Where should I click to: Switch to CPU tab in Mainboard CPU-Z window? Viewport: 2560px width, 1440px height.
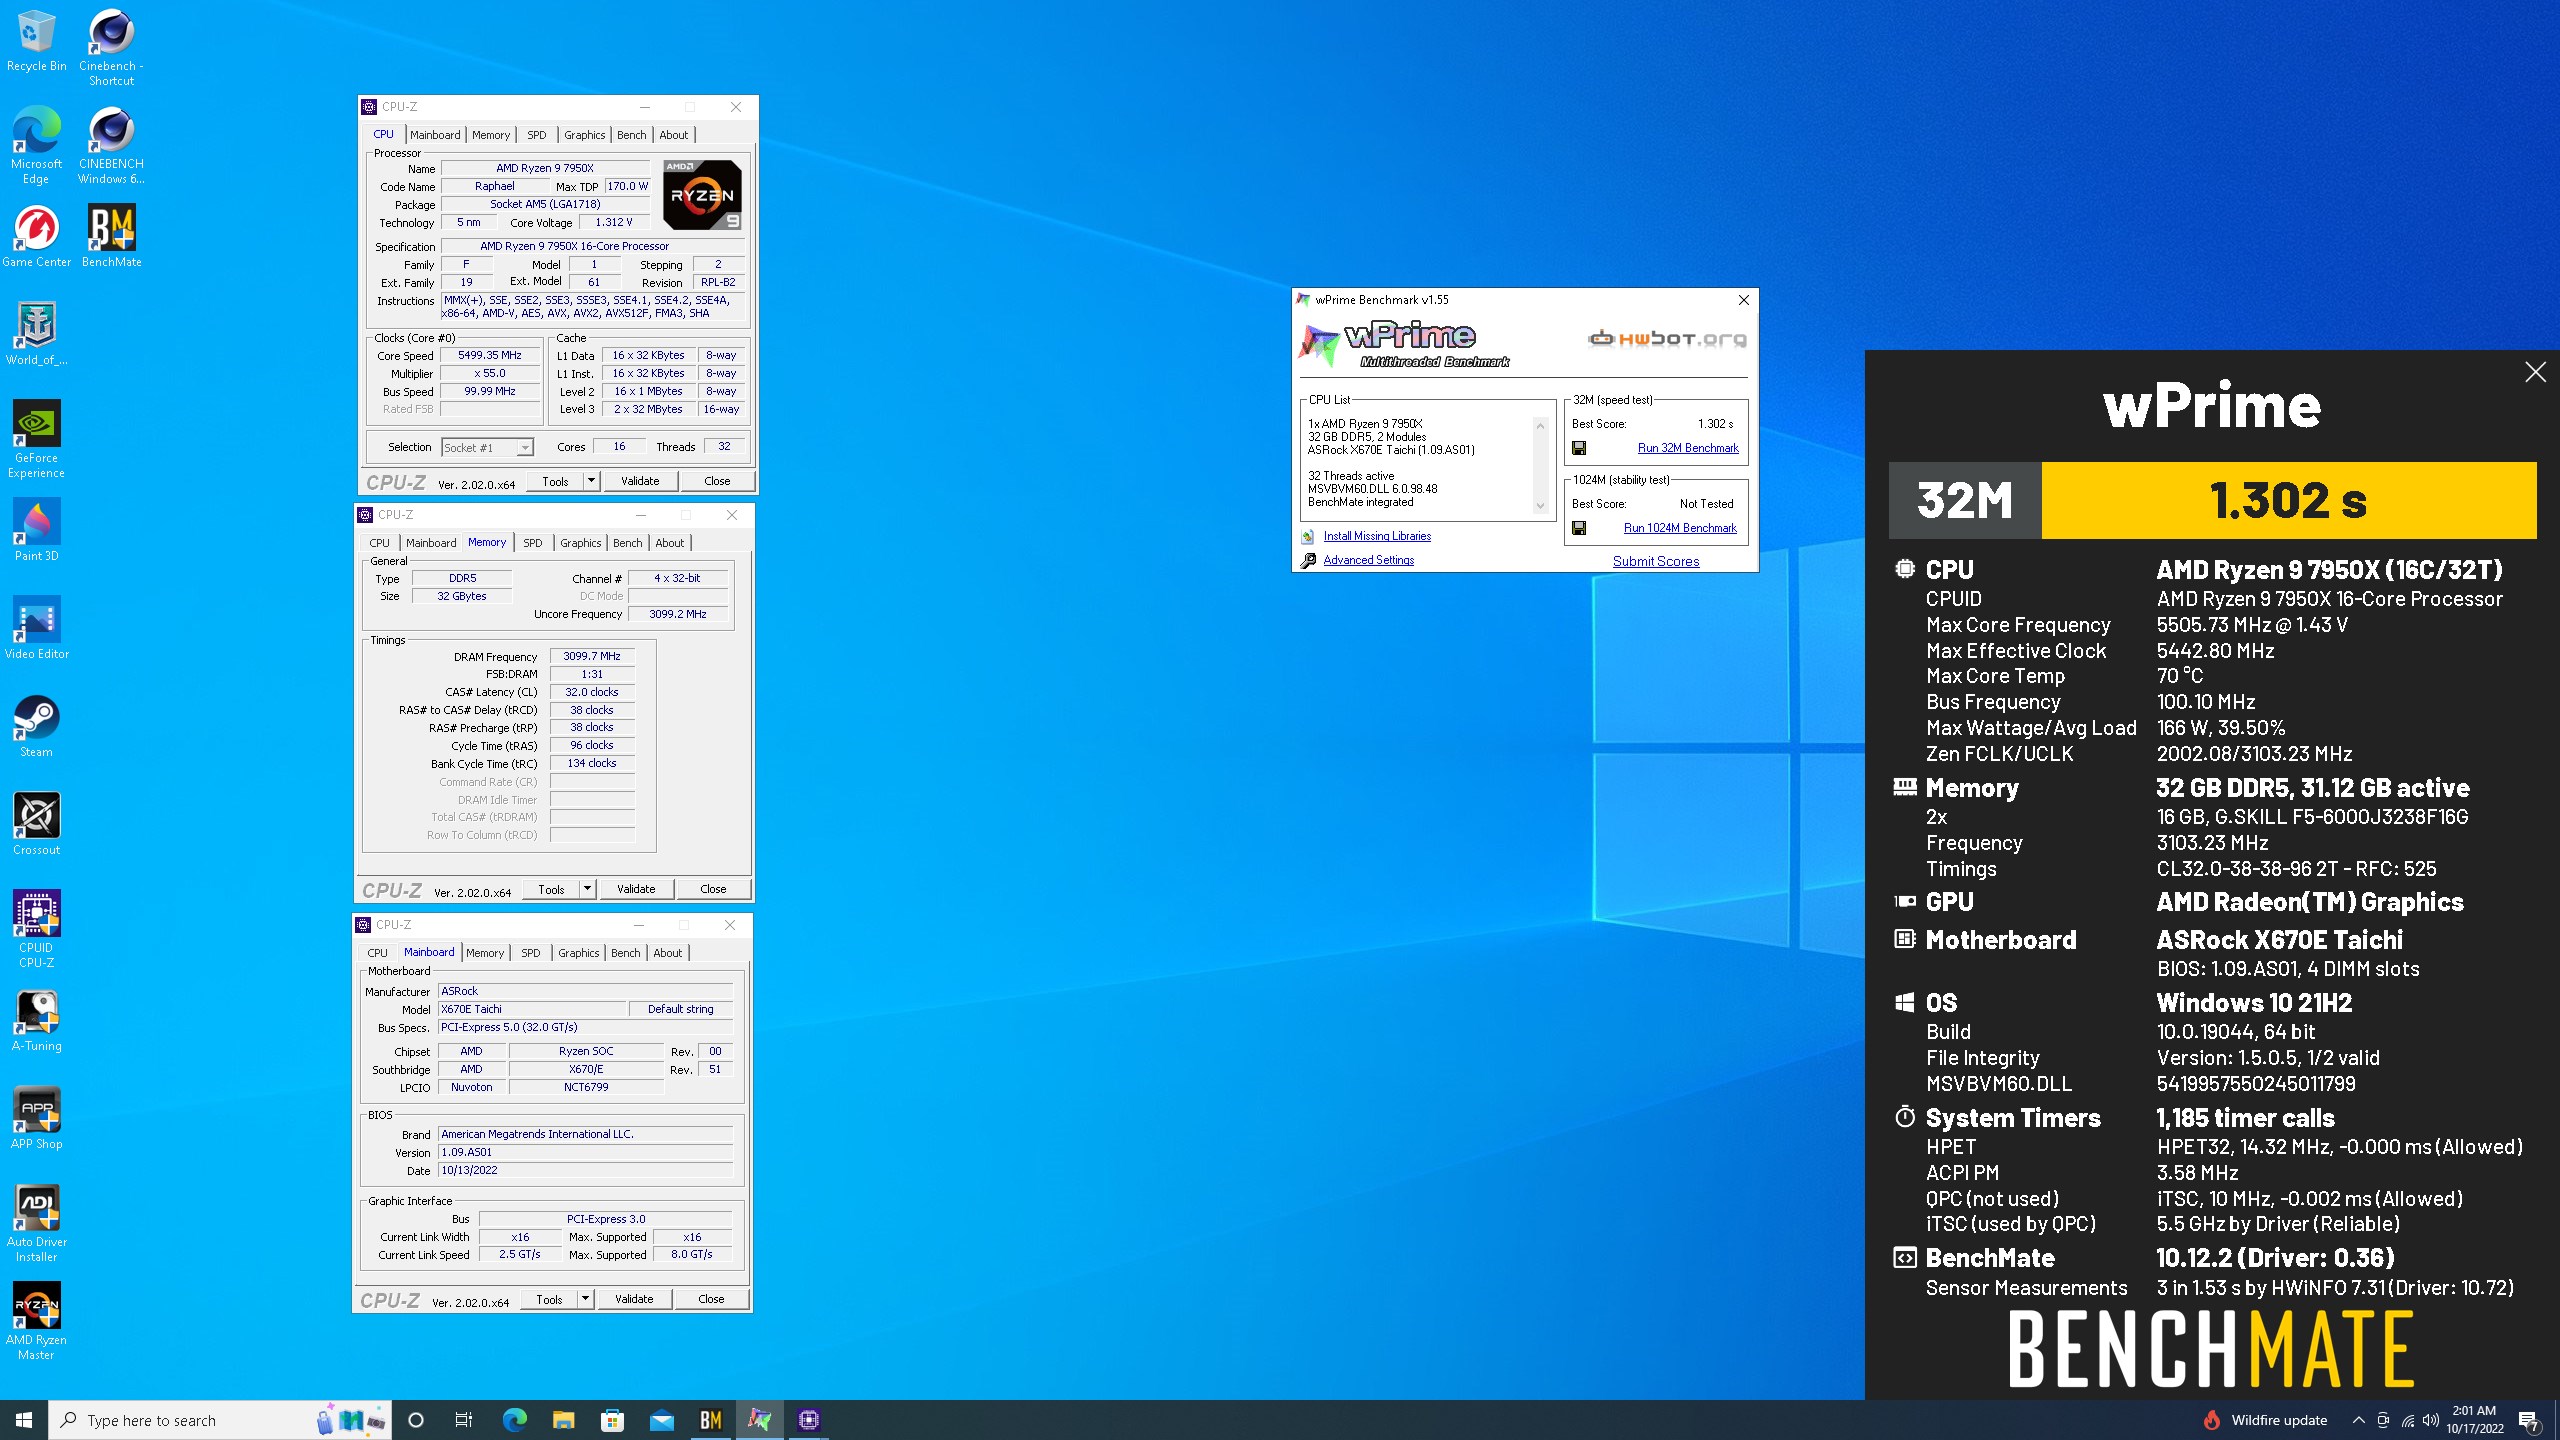point(377,953)
